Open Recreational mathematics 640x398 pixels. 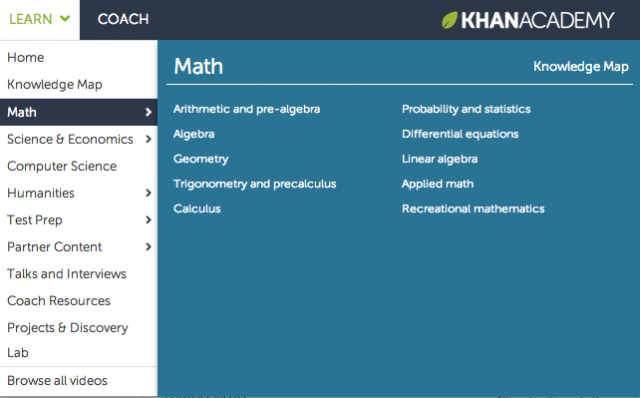tap(473, 209)
